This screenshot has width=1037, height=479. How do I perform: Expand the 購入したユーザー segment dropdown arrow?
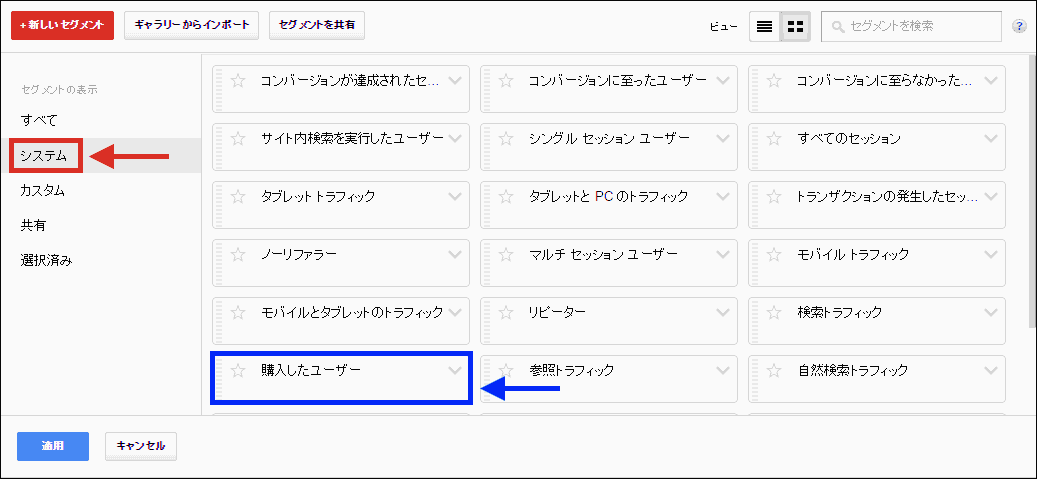(455, 370)
